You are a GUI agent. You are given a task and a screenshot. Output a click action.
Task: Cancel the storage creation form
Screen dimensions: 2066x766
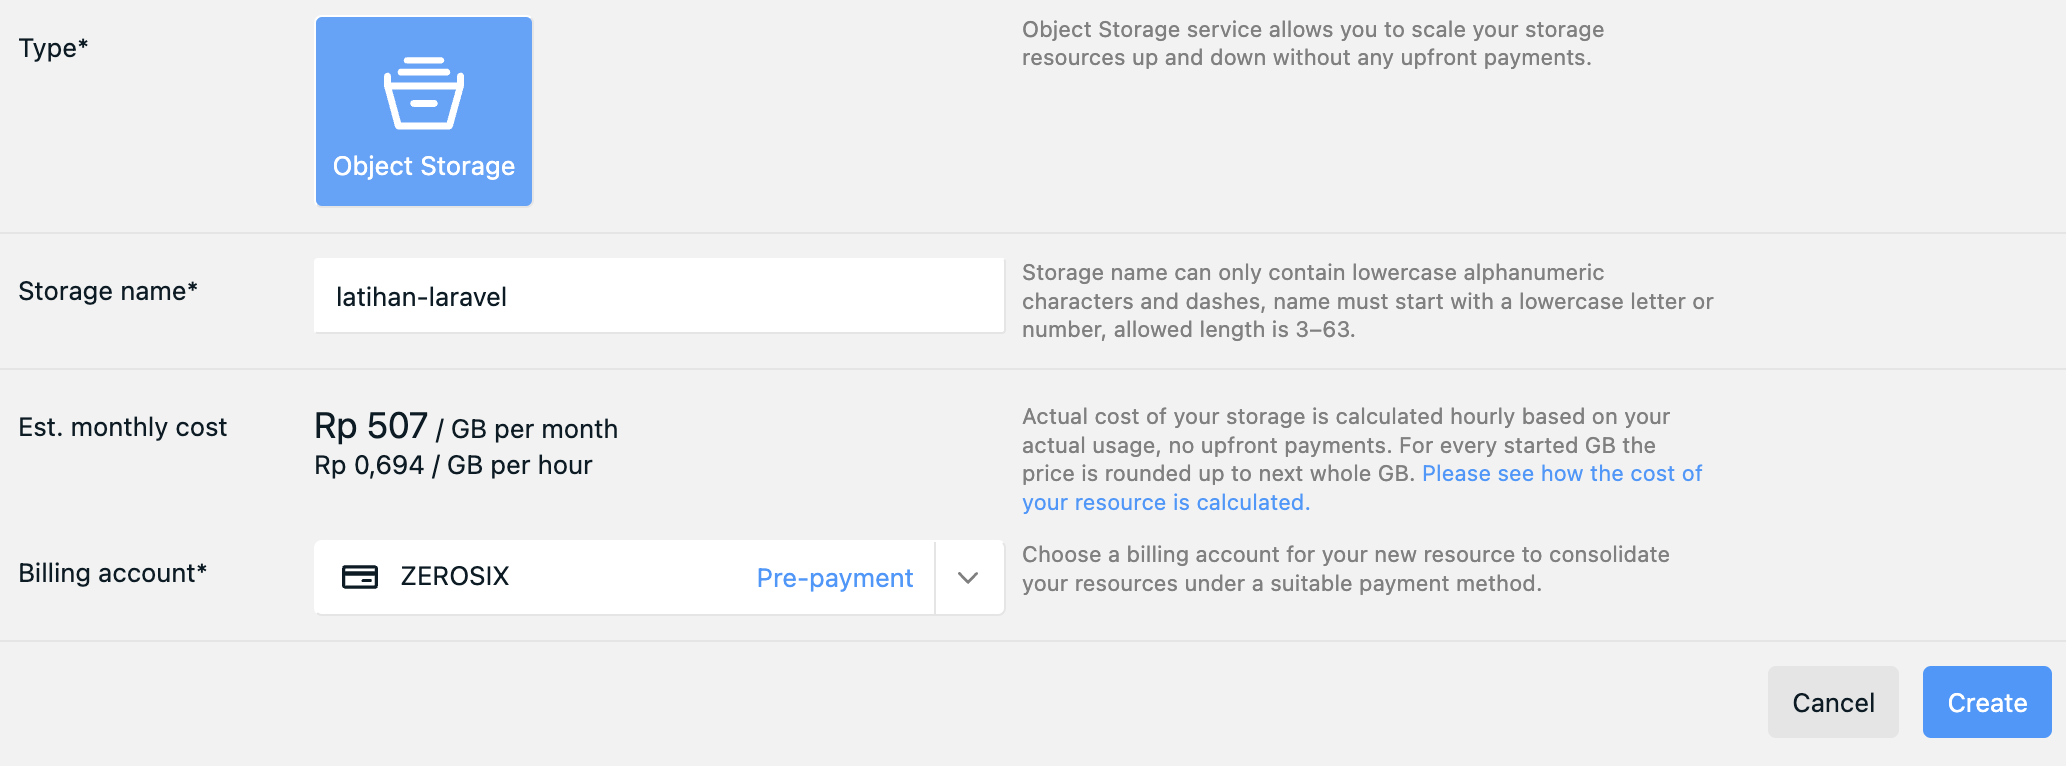pyautogui.click(x=1832, y=702)
